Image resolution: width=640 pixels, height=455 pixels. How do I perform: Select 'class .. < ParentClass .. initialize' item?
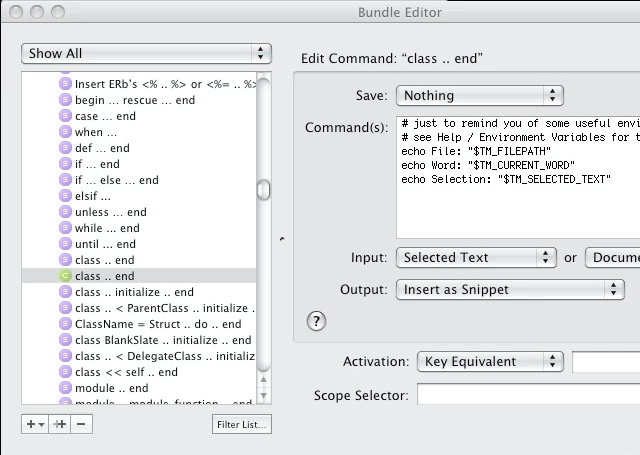tap(139, 308)
